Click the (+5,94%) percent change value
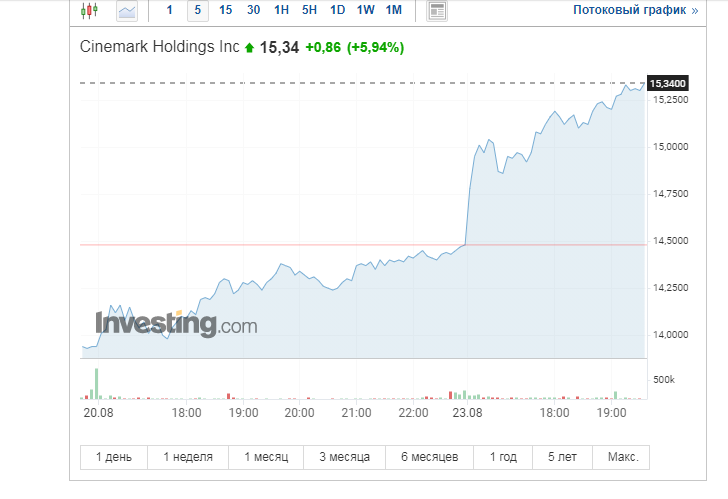The width and height of the screenshot is (728, 499). point(376,47)
